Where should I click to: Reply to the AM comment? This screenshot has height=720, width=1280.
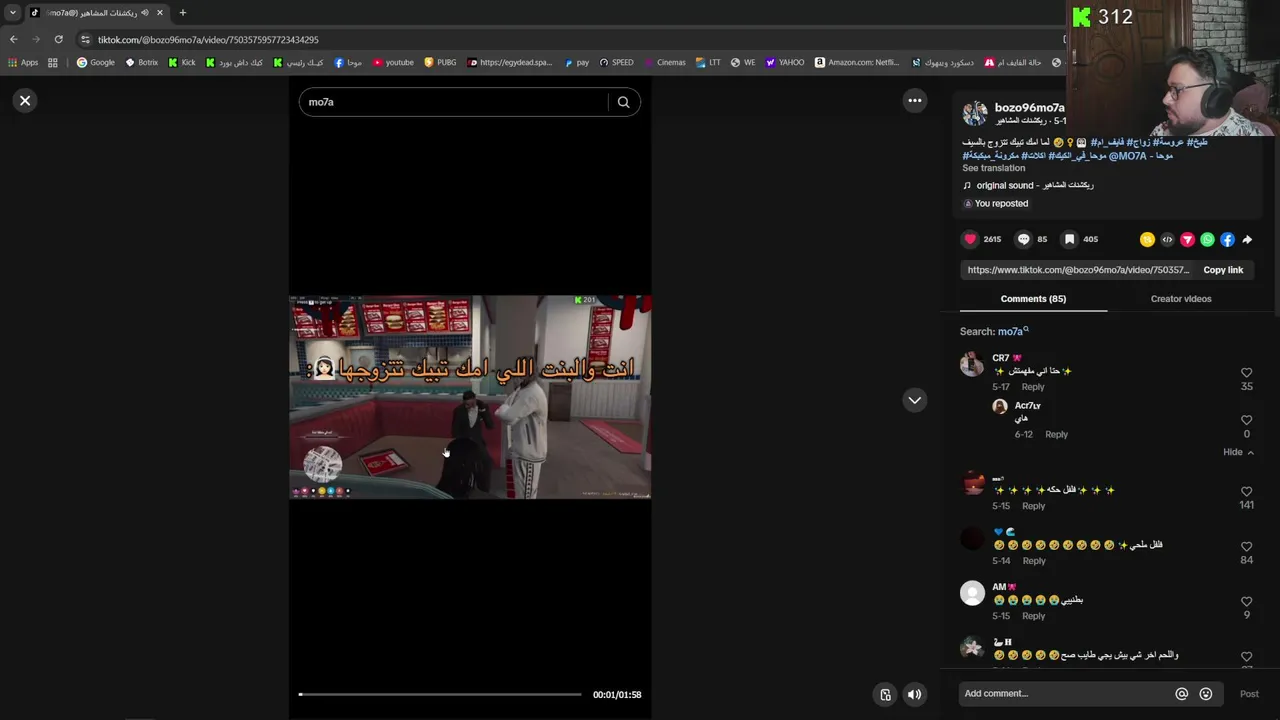coord(1033,616)
